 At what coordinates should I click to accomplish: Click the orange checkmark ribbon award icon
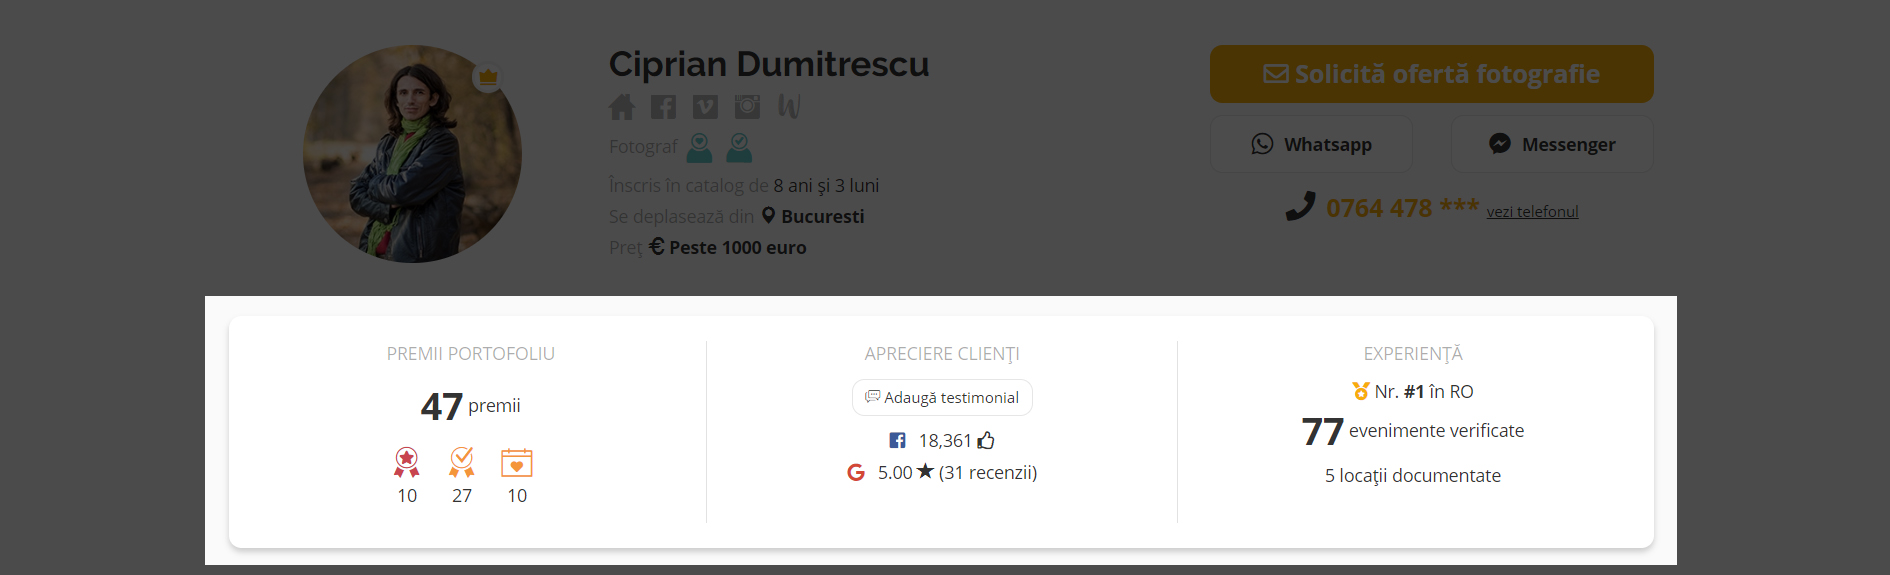[462, 462]
